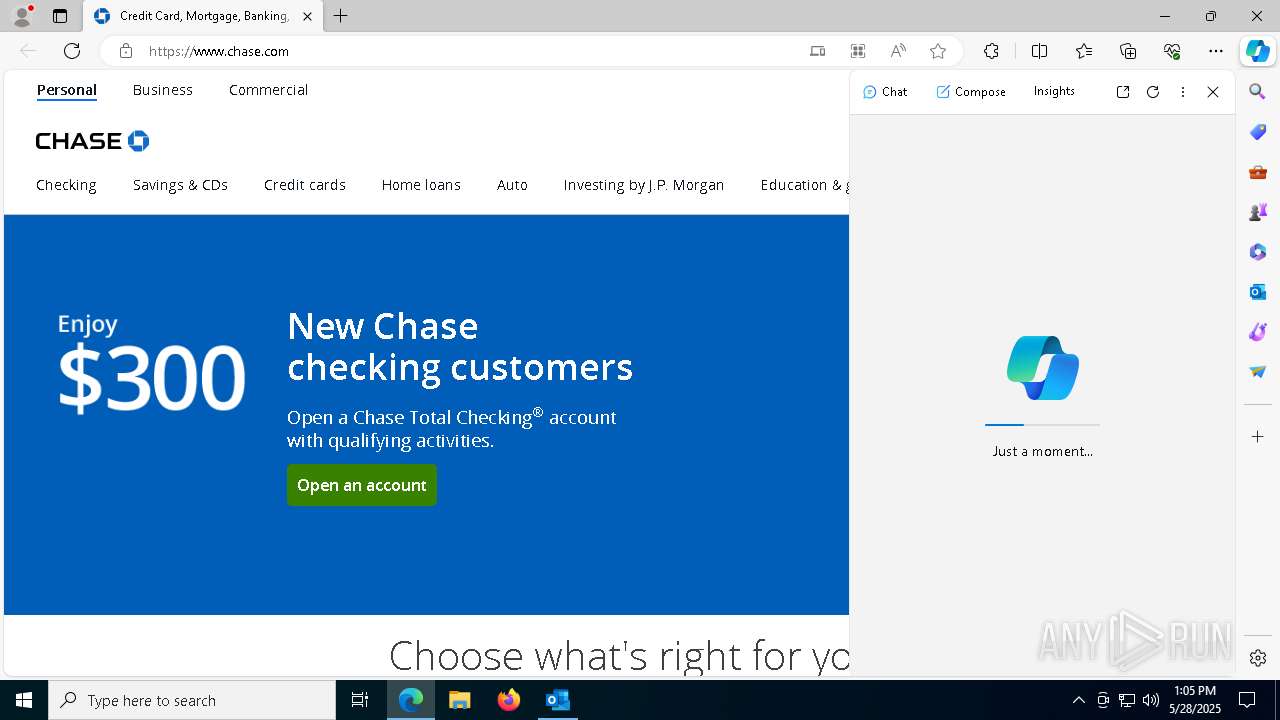Add sidebar app with plus icon

(1258, 437)
